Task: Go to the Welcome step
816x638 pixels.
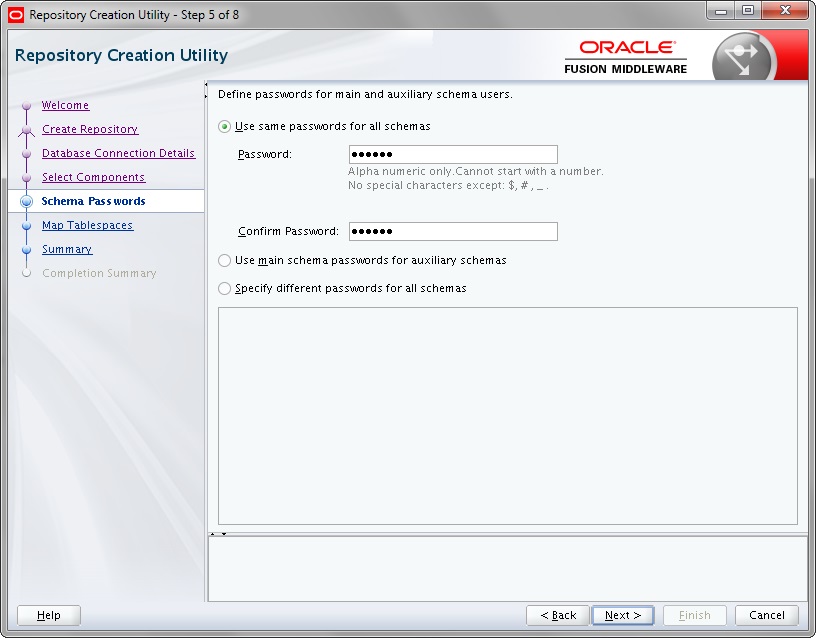Action: tap(66, 105)
